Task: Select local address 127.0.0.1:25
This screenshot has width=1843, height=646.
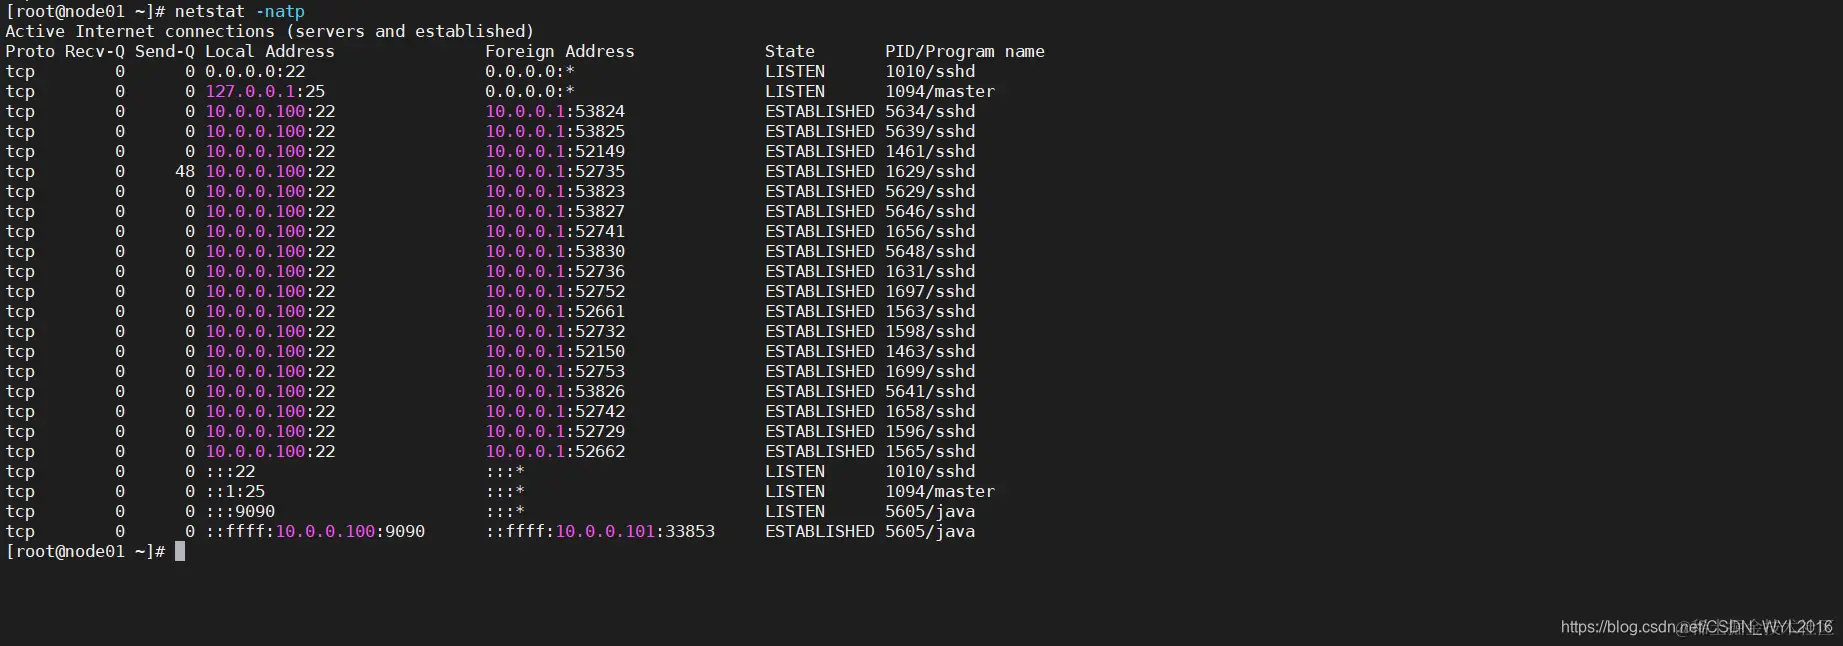Action: (265, 91)
